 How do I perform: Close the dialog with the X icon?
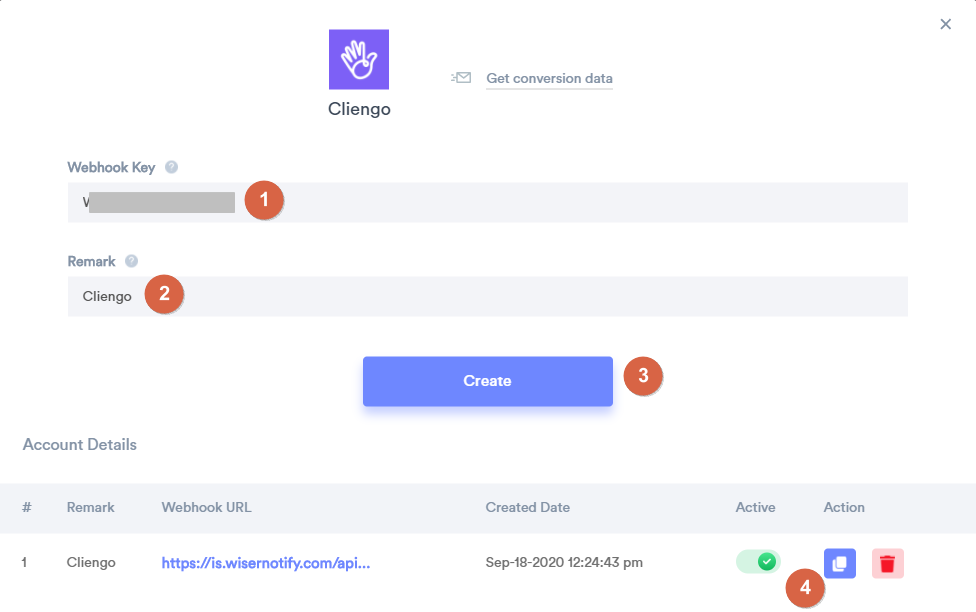946,24
